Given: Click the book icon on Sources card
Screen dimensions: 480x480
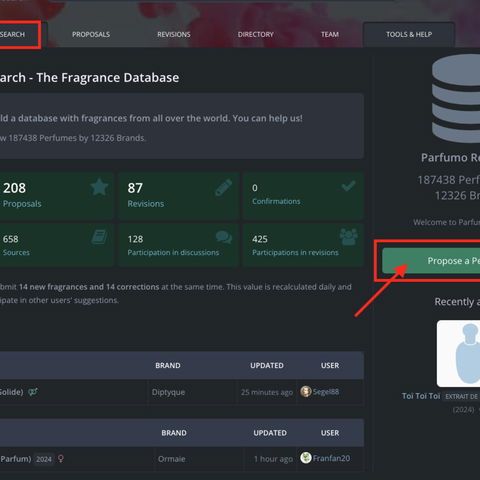Looking at the screenshot, I should tap(99, 237).
